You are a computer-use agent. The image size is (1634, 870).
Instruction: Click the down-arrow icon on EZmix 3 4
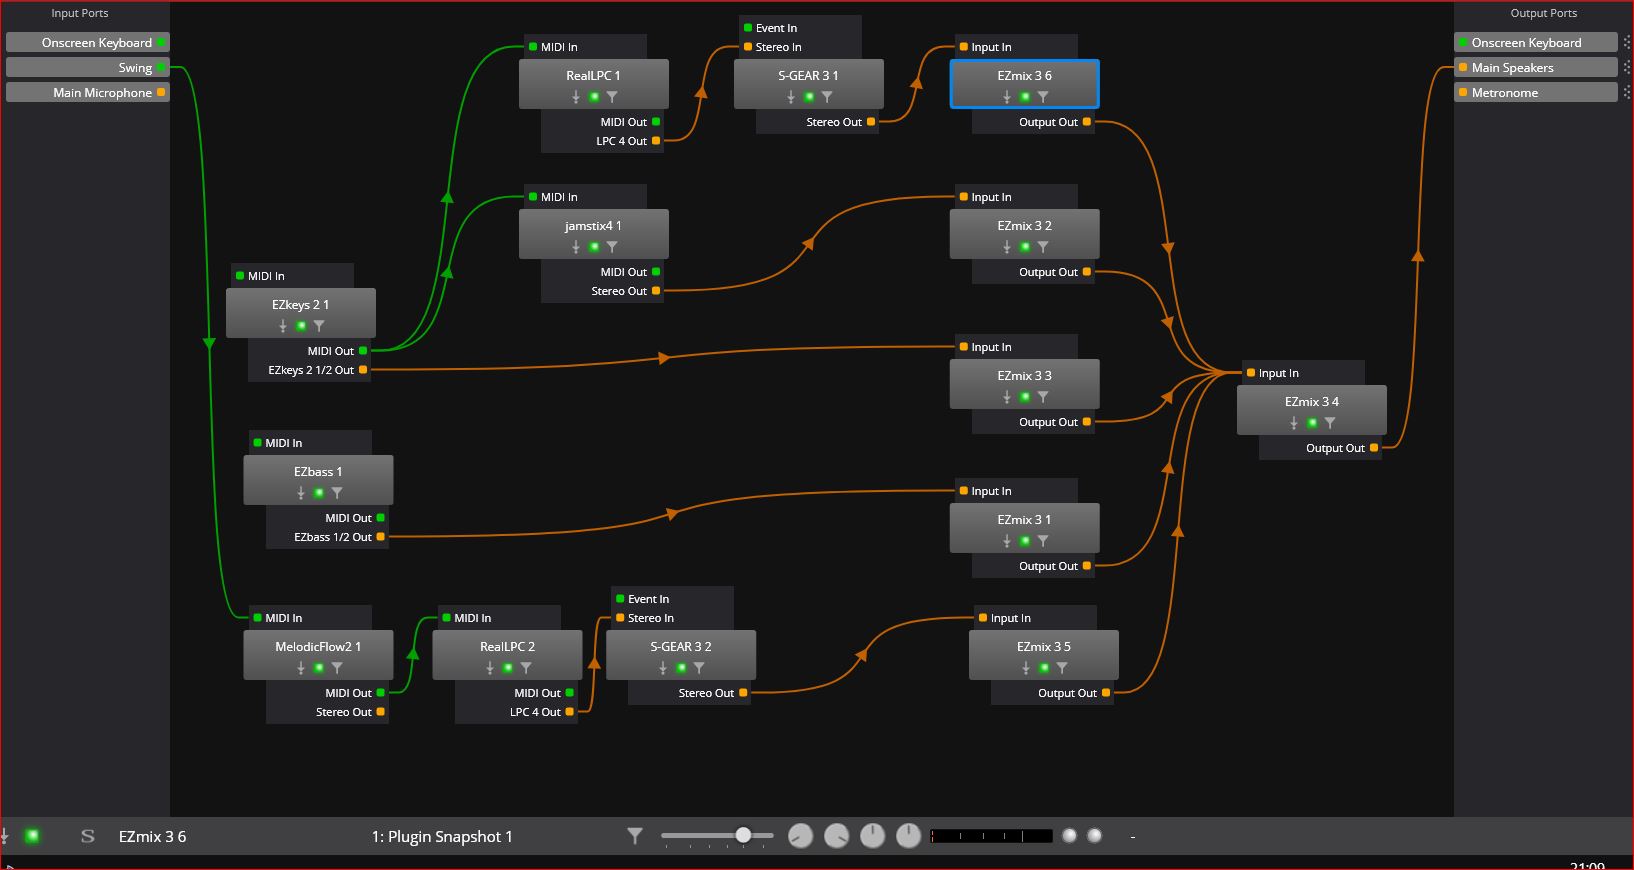click(x=1294, y=423)
